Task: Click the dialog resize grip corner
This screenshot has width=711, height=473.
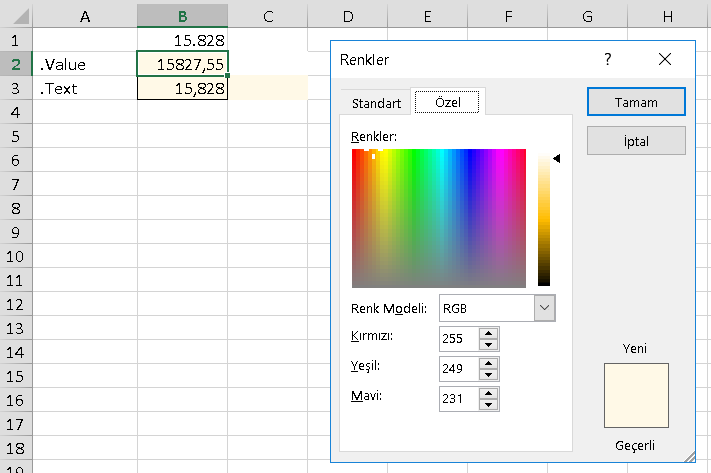Action: tap(689, 457)
